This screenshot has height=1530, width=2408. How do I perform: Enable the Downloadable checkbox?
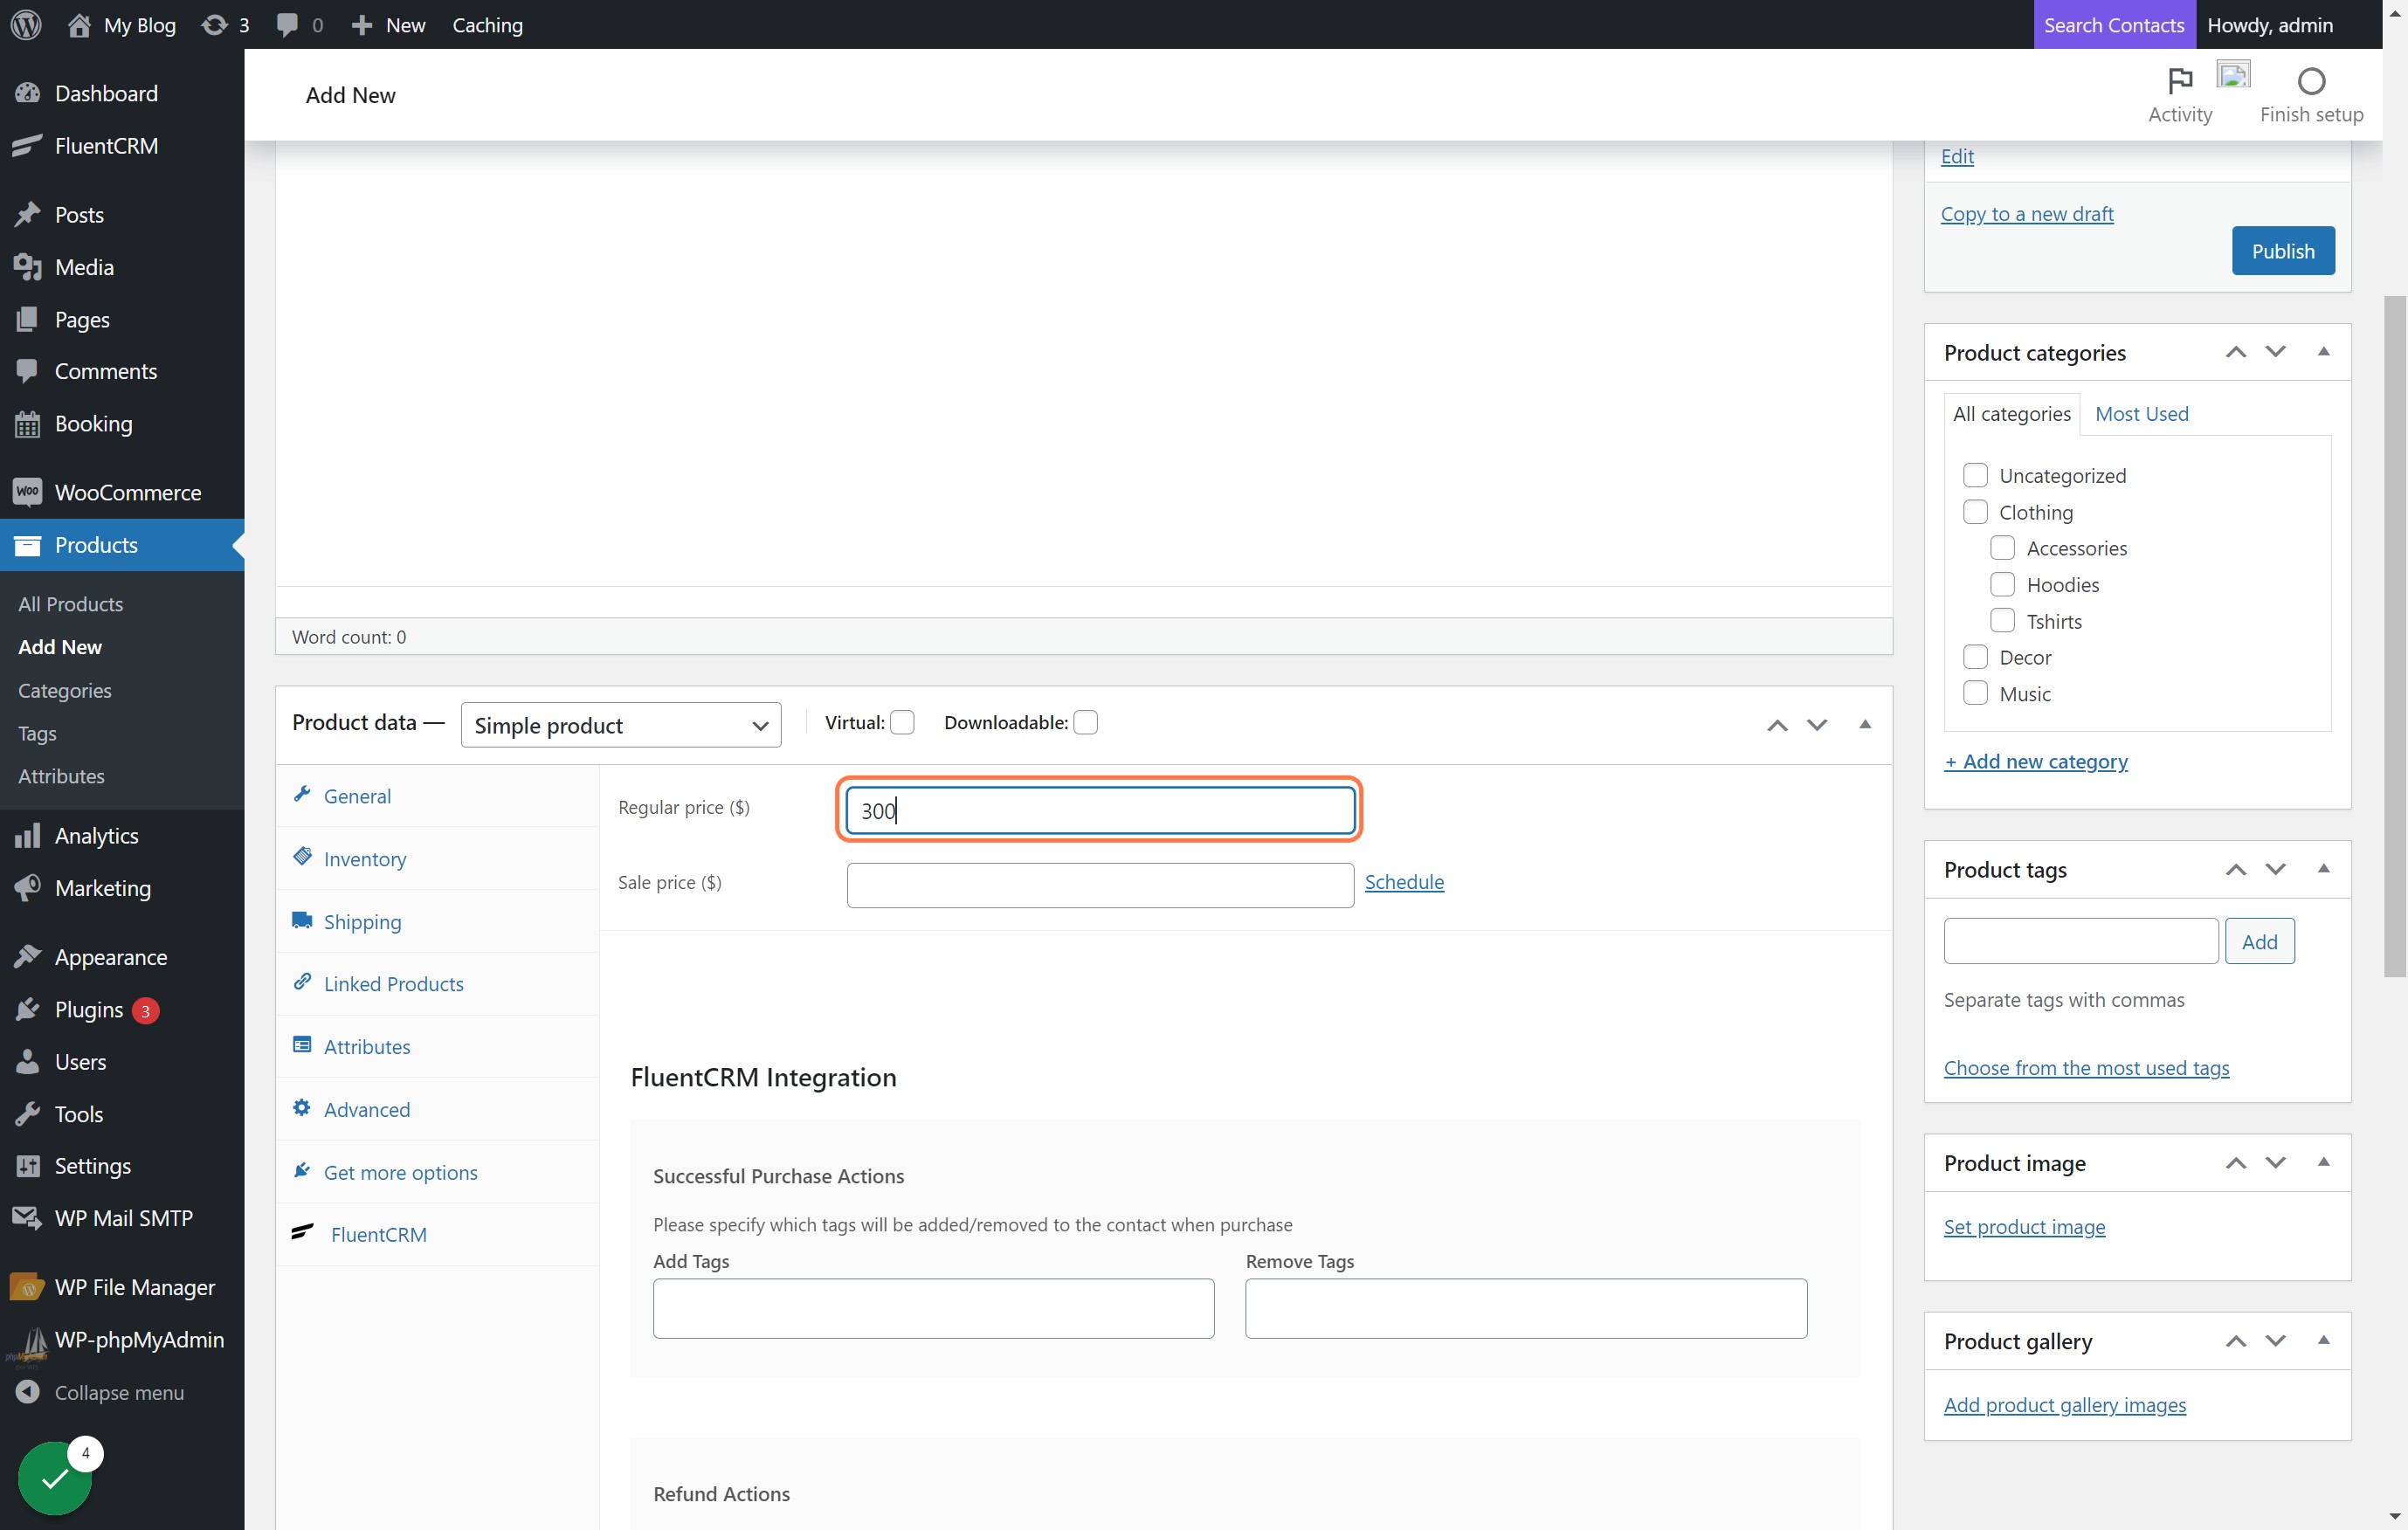click(1085, 722)
